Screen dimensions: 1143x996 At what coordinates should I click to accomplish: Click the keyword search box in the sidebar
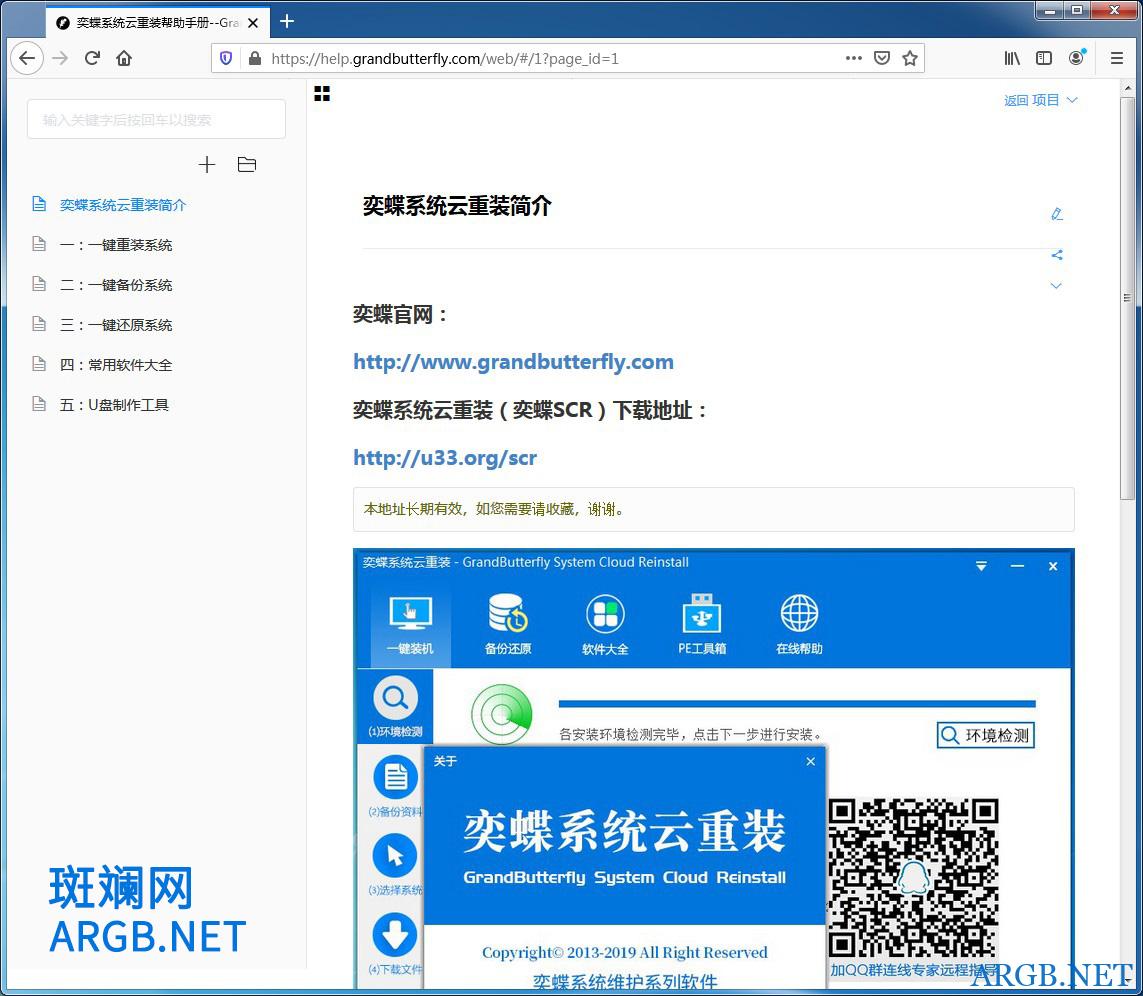(156, 119)
